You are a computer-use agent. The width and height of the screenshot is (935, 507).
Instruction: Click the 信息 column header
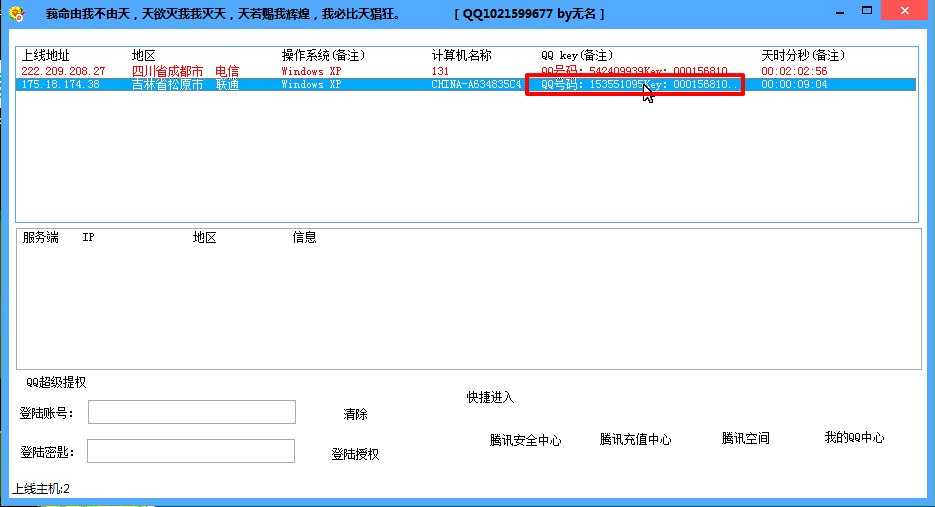point(304,237)
